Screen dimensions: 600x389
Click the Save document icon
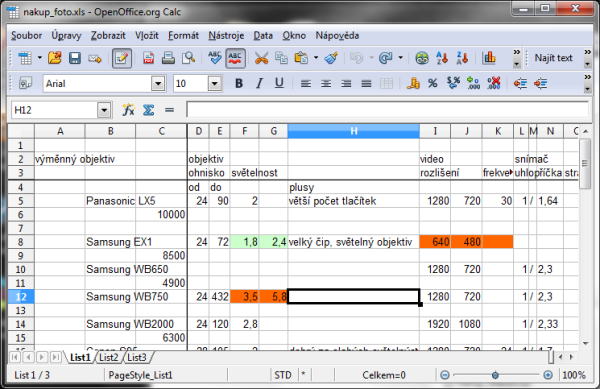tap(75, 58)
